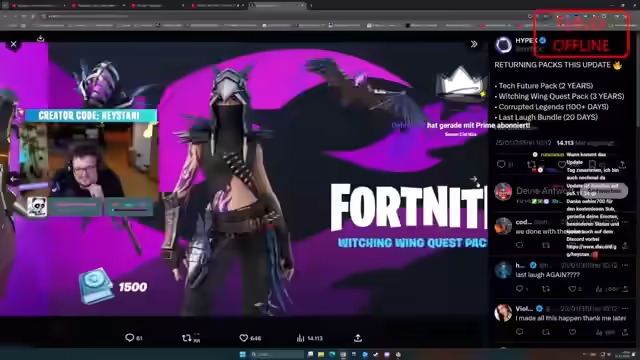The image size is (640, 360).
Task: Click share icon on the HYPEX post in sidebar
Action: tap(622, 164)
